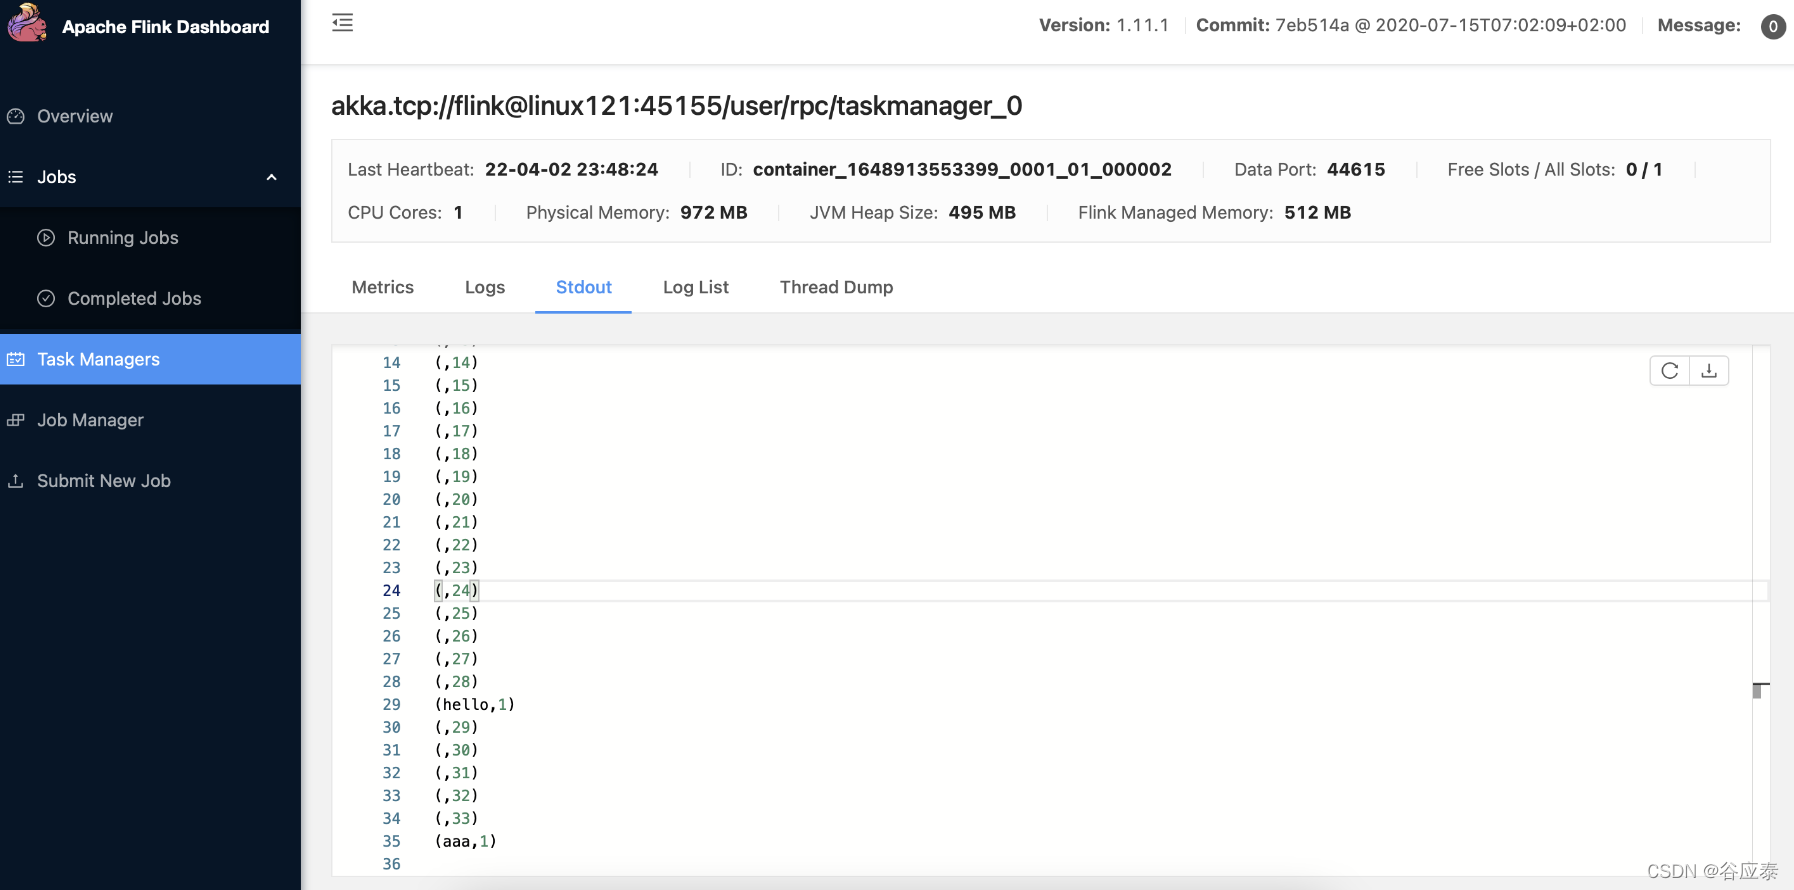Screen dimensions: 1794x890
Task: Click the Completed Jobs check-circle icon
Action: tap(46, 298)
